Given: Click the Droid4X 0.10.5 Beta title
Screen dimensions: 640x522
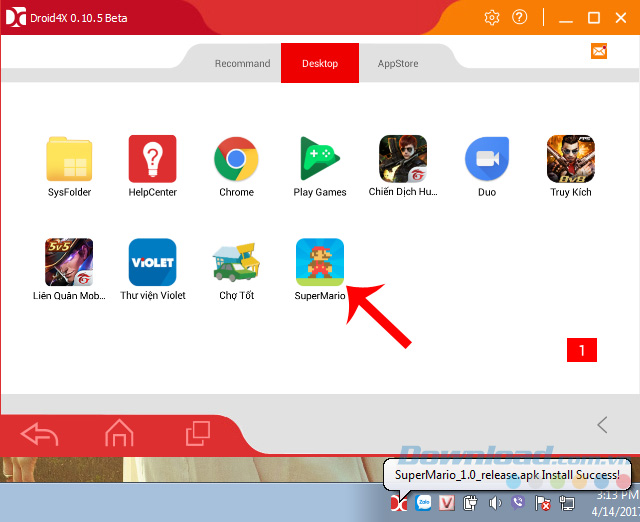Looking at the screenshot, I should pyautogui.click(x=79, y=18).
